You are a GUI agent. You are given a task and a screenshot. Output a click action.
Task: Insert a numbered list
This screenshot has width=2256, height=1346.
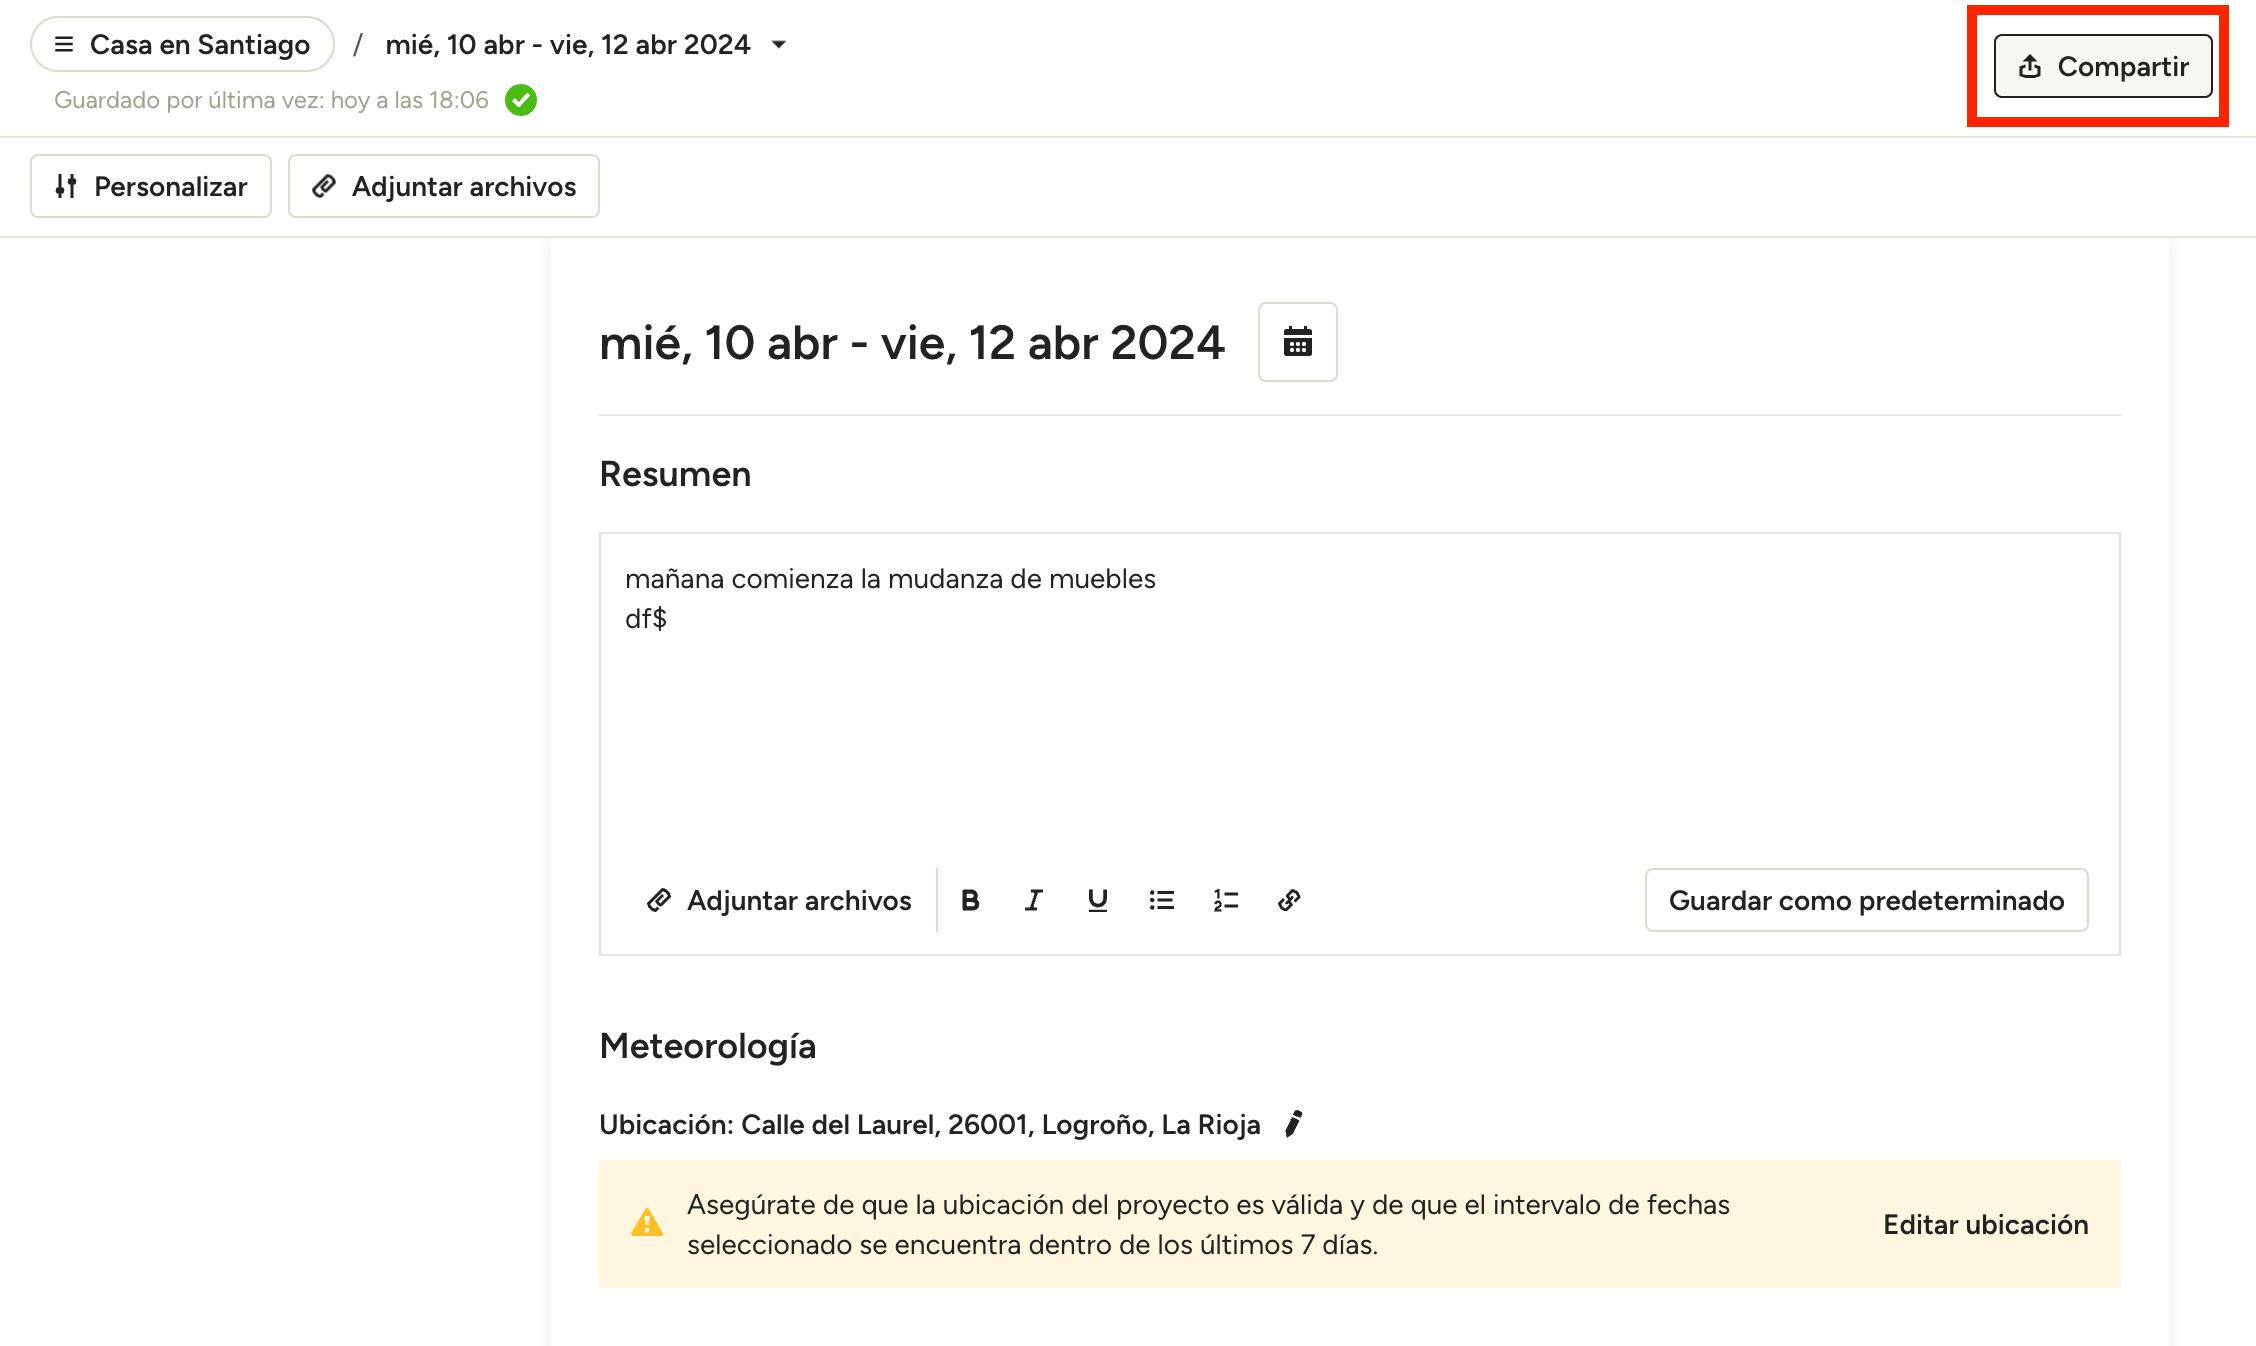coord(1225,900)
